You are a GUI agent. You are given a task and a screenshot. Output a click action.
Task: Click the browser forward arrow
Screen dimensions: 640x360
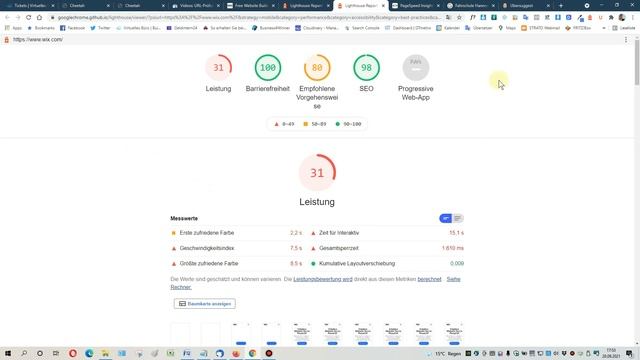[18, 18]
